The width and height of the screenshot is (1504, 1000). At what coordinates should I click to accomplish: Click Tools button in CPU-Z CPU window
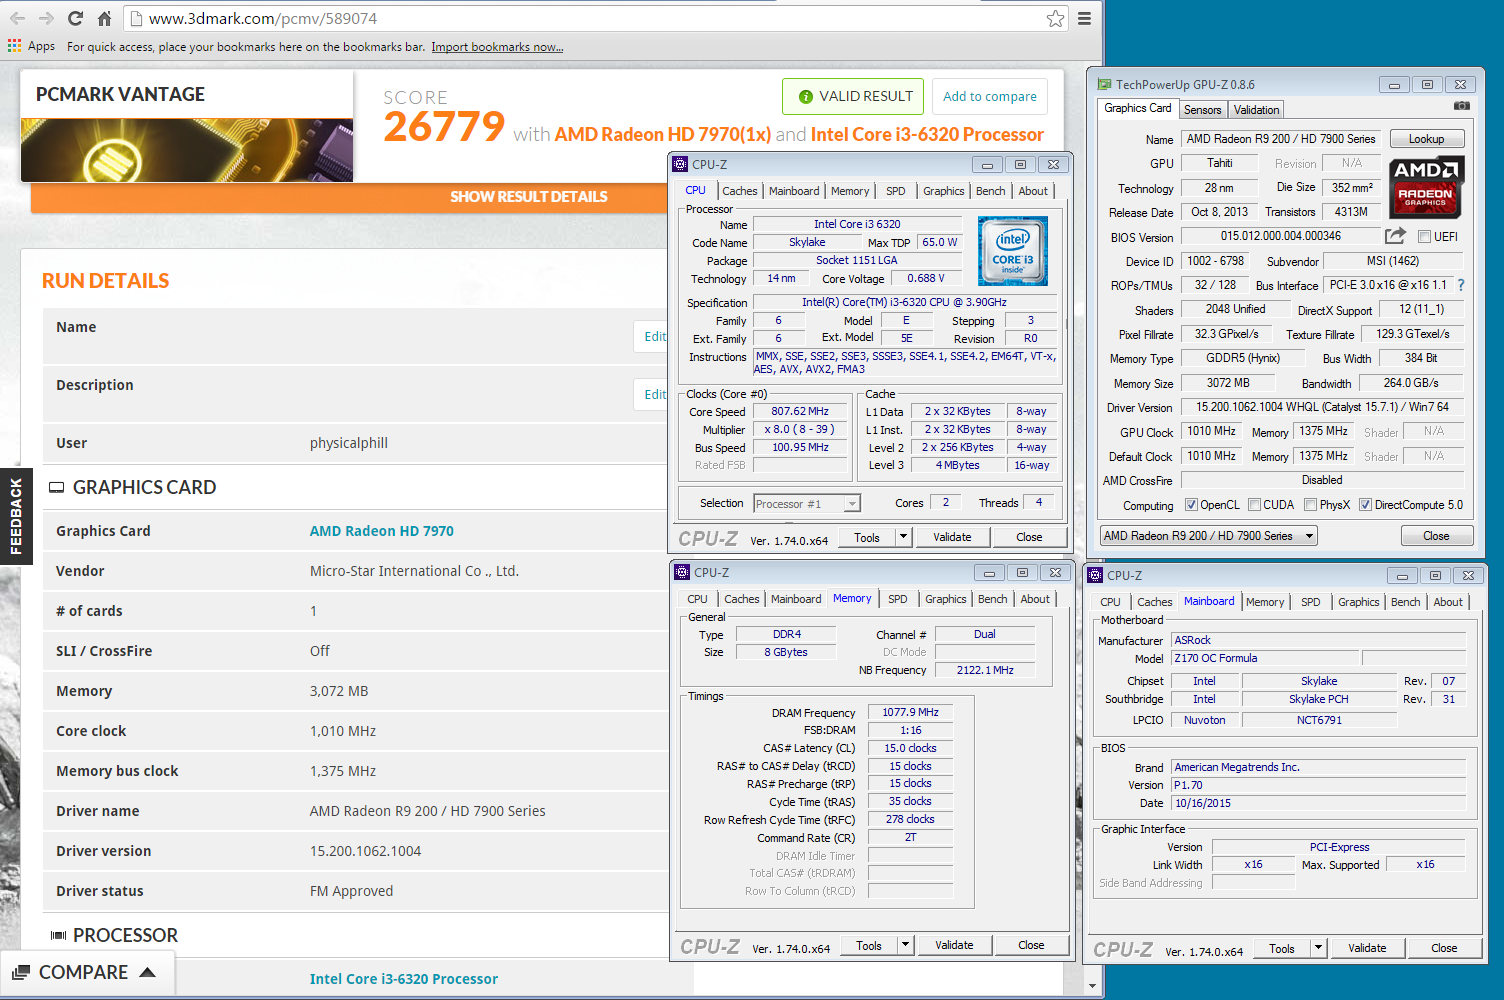[867, 537]
